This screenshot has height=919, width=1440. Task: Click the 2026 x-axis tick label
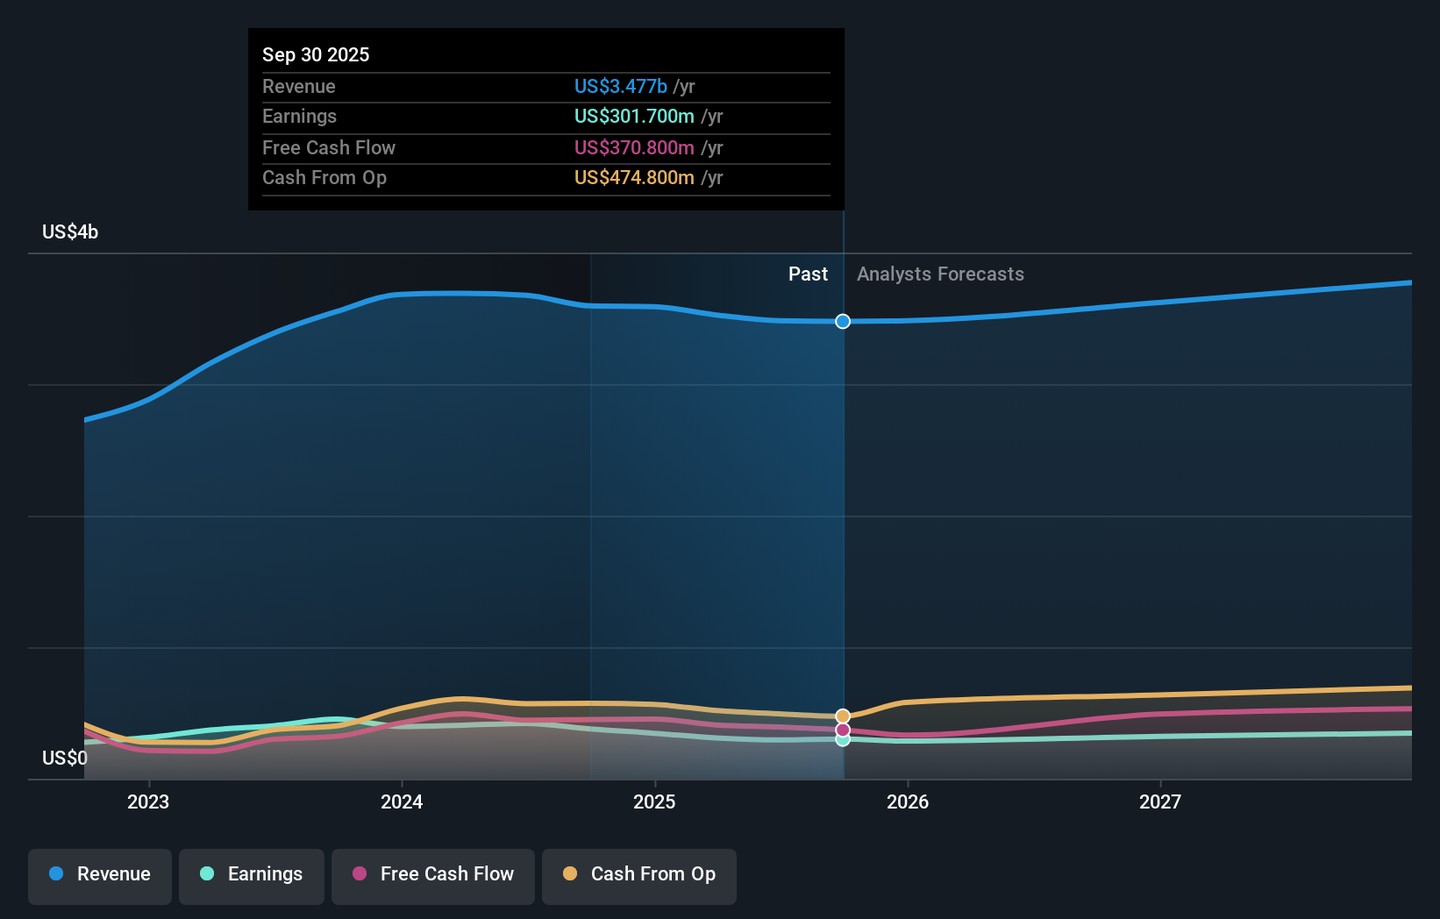click(x=907, y=802)
